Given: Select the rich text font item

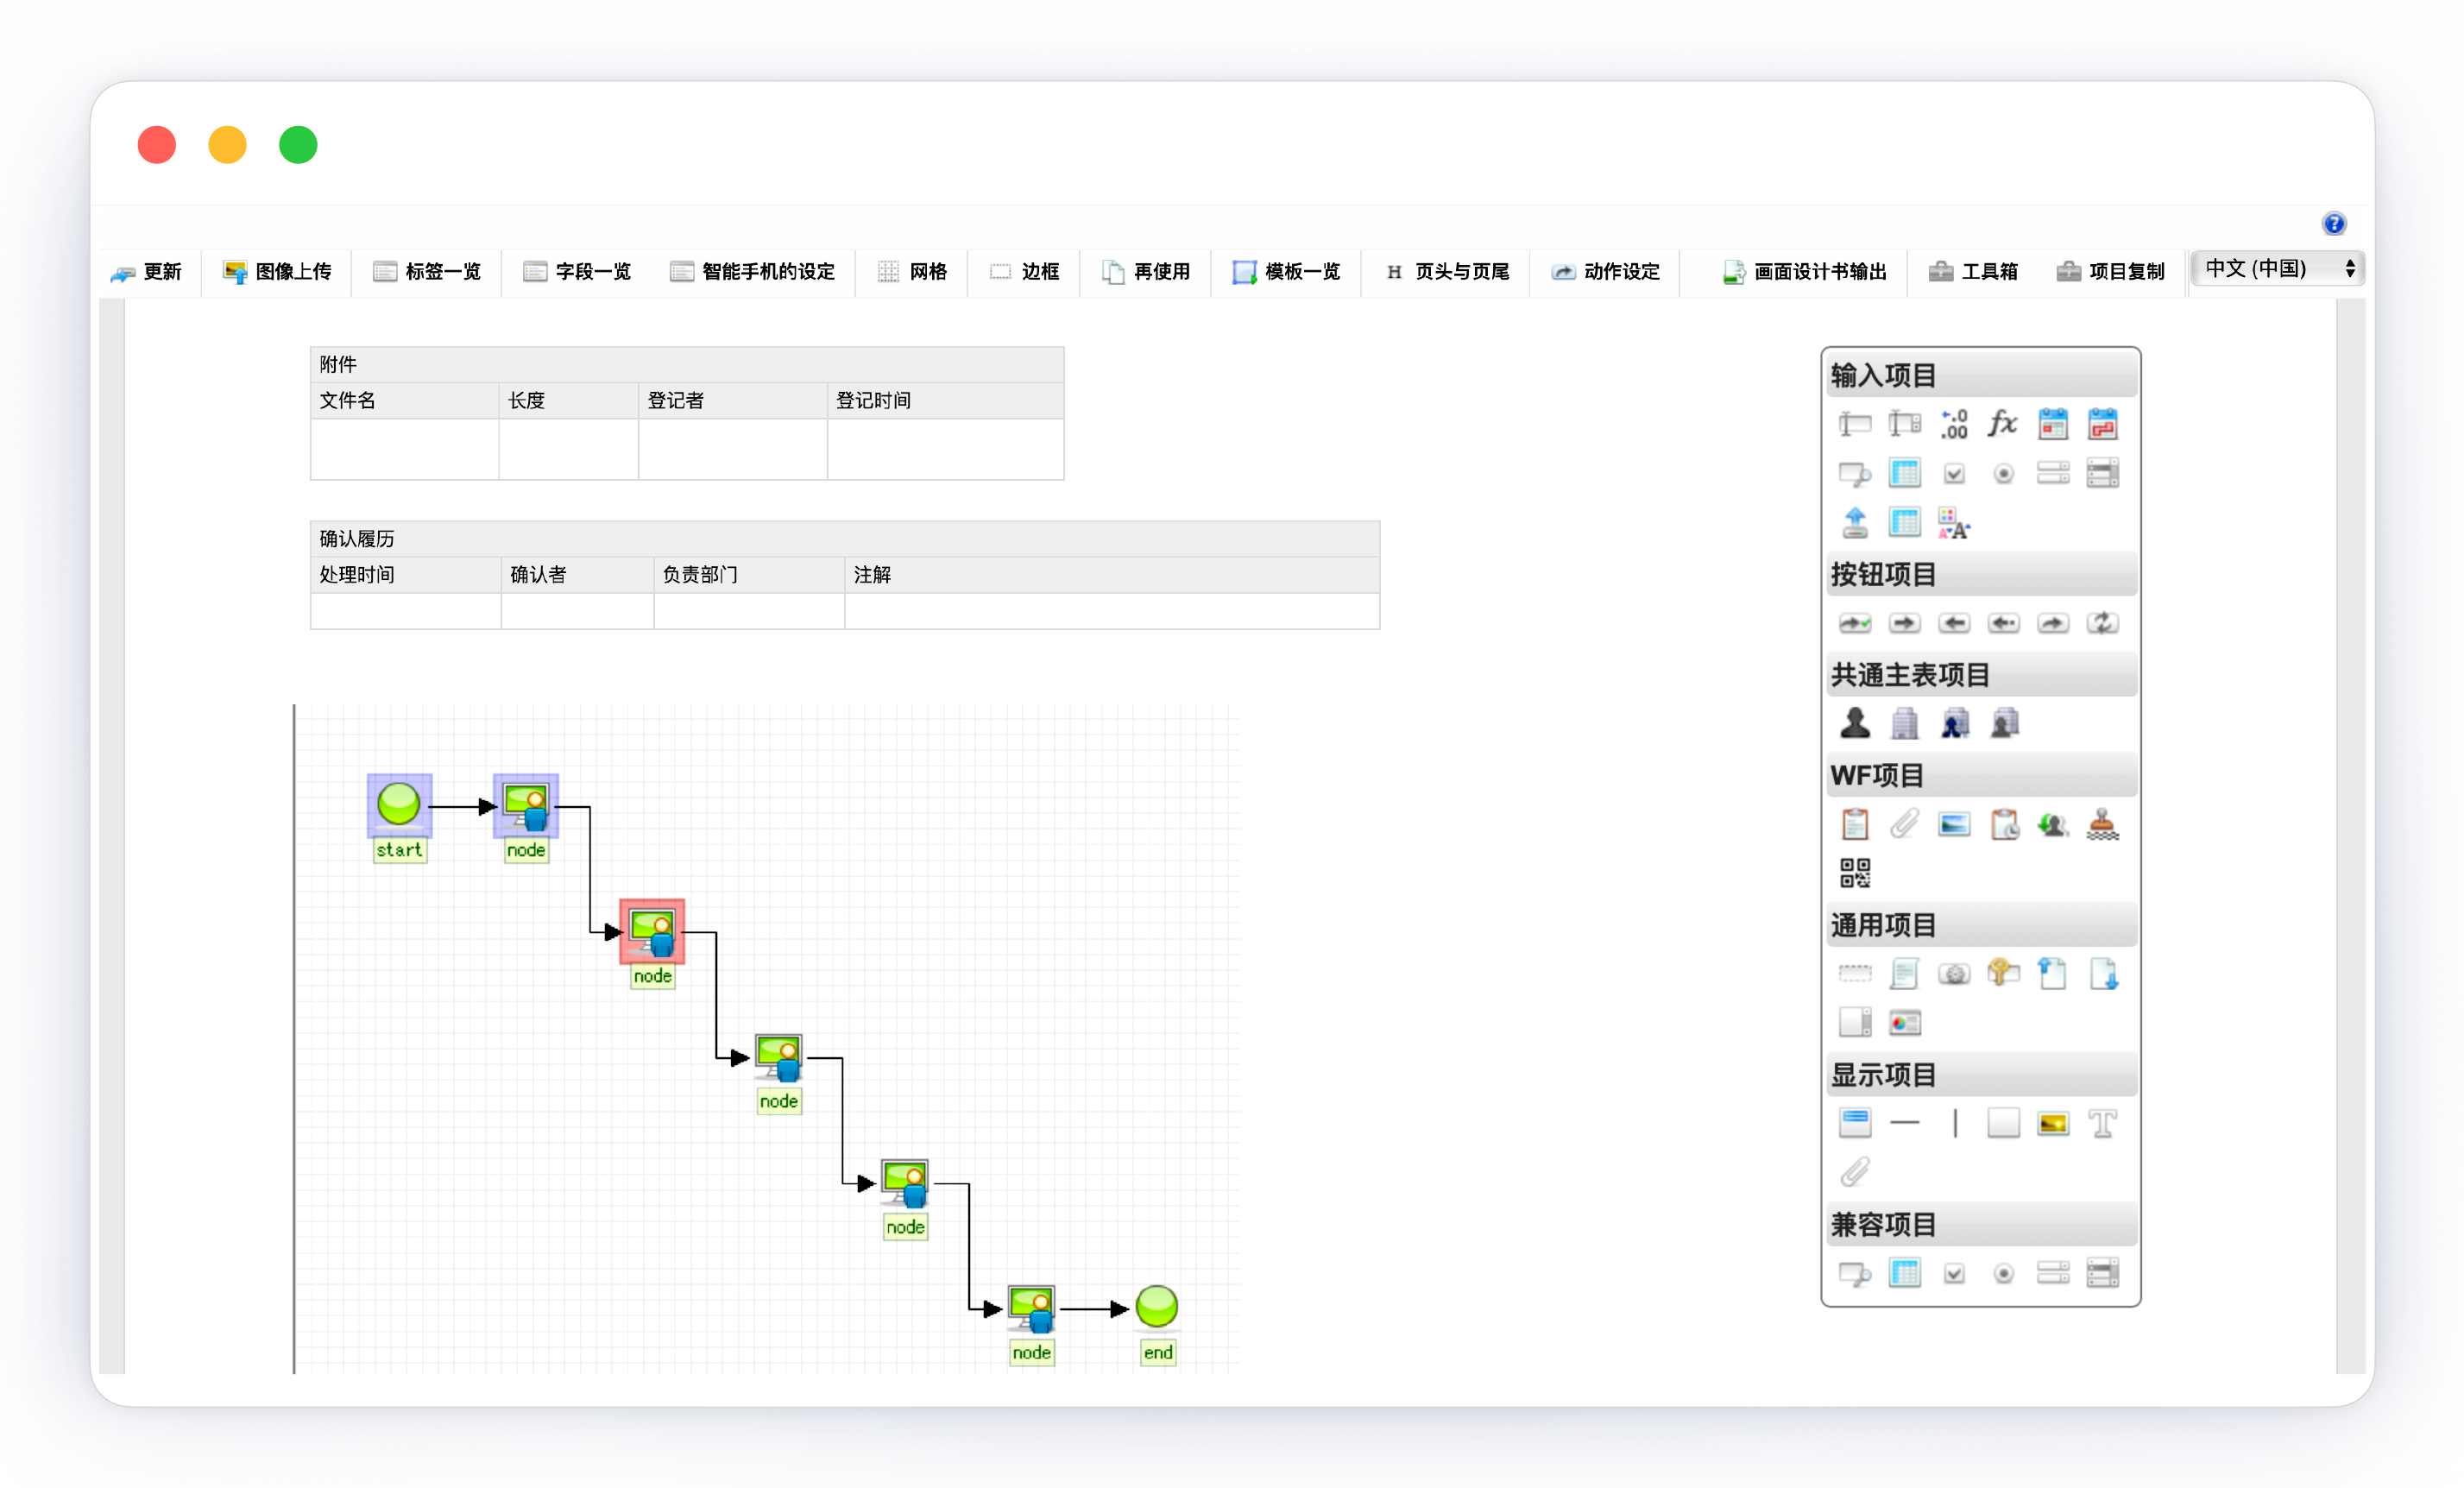Looking at the screenshot, I should point(1954,523).
